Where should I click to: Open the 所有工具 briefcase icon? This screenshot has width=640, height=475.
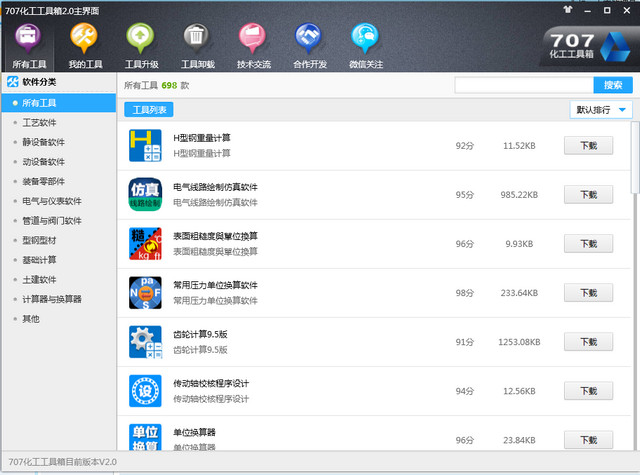(x=28, y=38)
